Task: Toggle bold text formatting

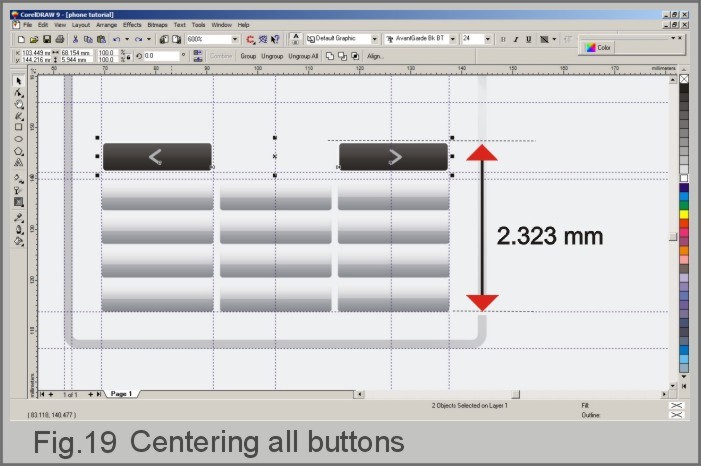Action: point(503,39)
